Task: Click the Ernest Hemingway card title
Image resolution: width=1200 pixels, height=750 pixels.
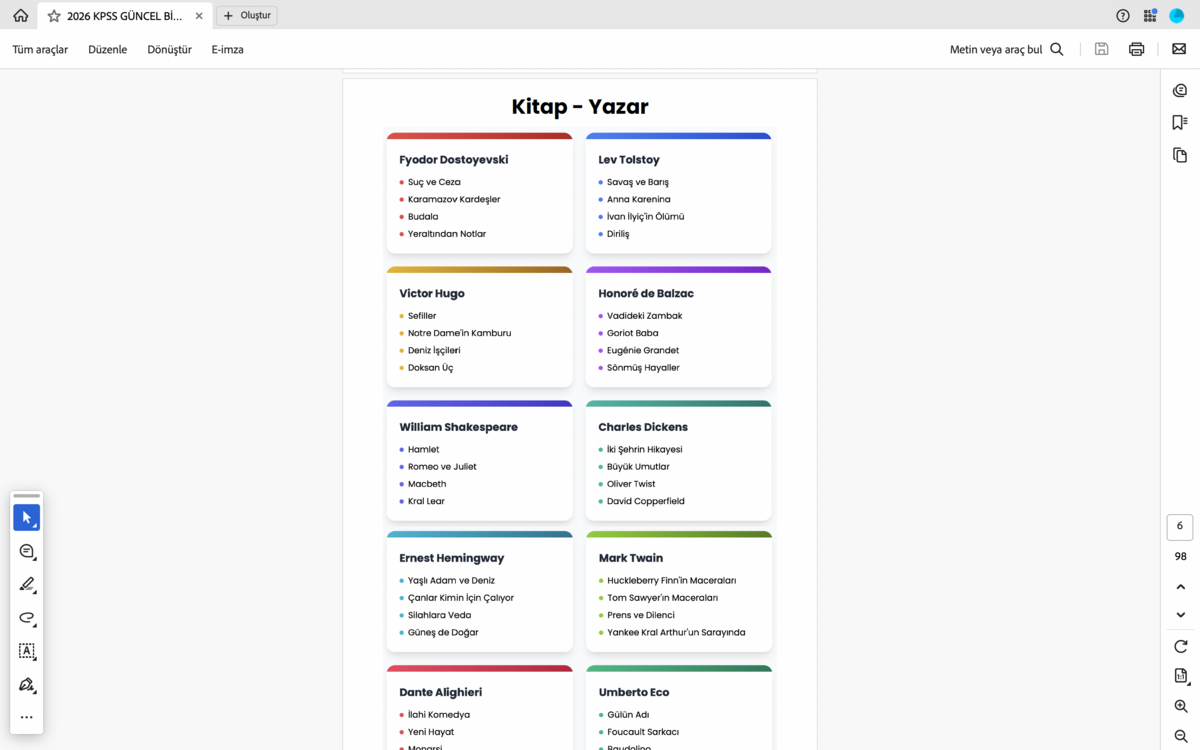Action: point(452,558)
